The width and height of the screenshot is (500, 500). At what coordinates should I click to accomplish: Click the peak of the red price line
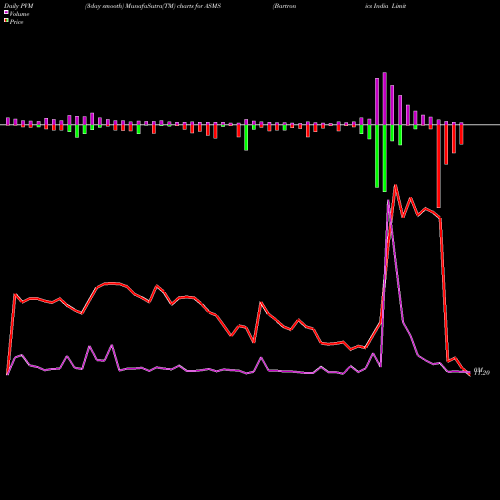point(396,185)
